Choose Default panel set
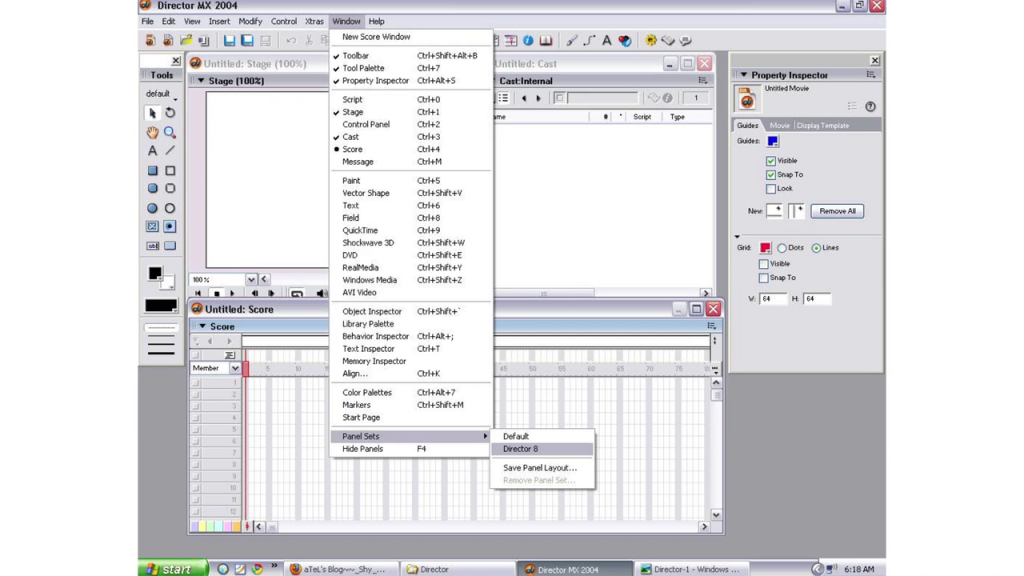The height and width of the screenshot is (576, 1024). (542, 436)
